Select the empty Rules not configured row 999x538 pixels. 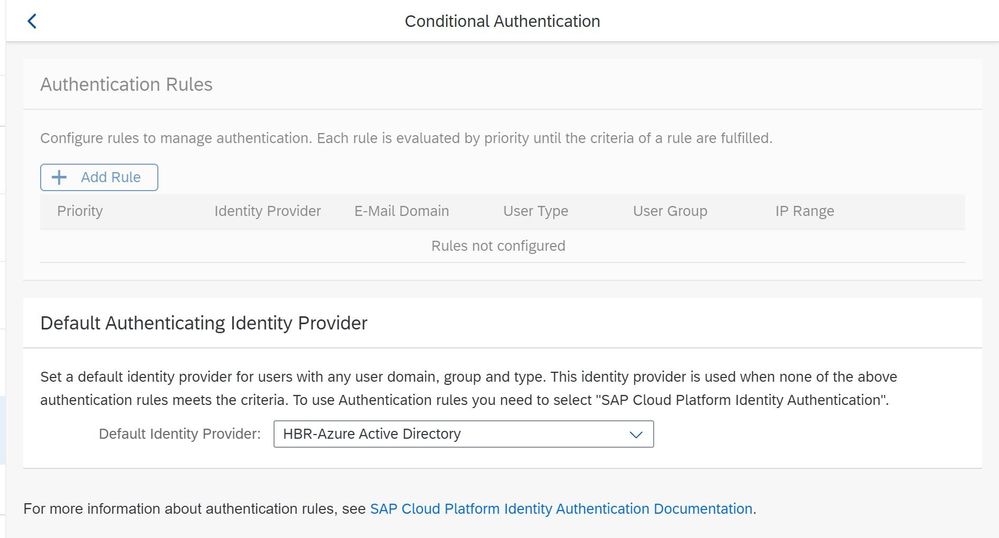498,246
